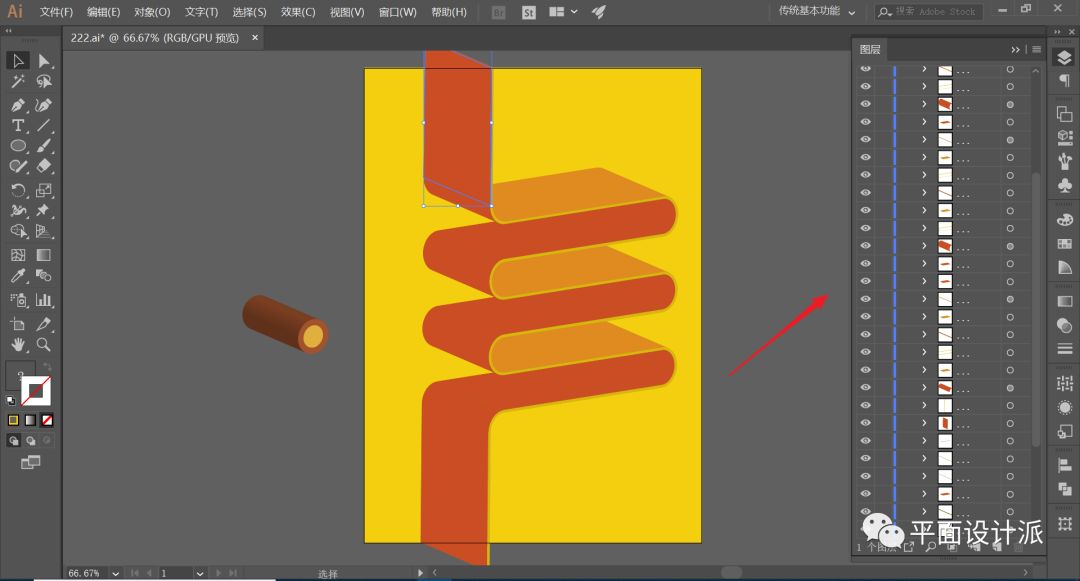This screenshot has width=1080, height=581.
Task: Open the Symbols club-shaped panel icon
Action: [x=1064, y=186]
